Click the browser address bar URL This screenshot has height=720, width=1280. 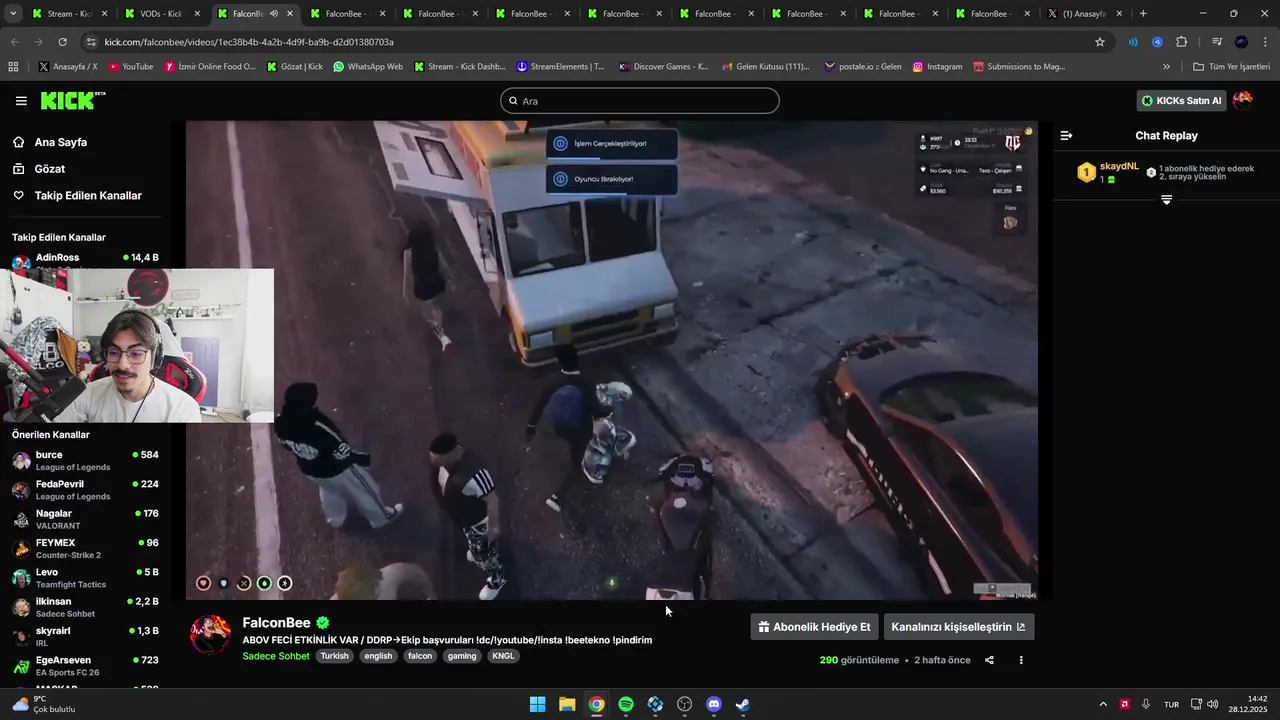[249, 42]
